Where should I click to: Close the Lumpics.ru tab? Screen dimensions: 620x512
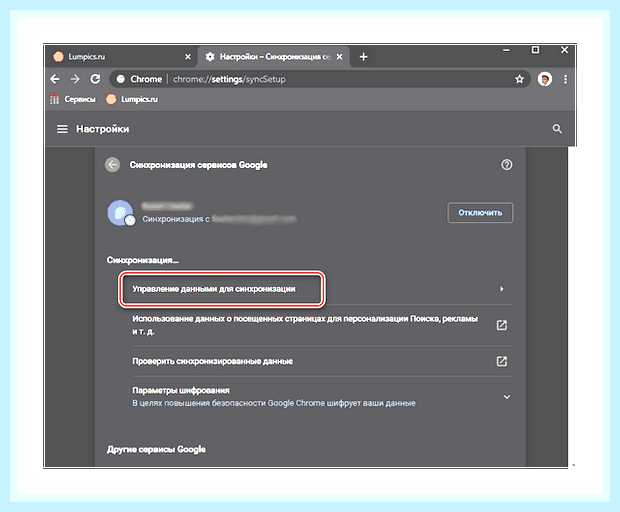(188, 57)
